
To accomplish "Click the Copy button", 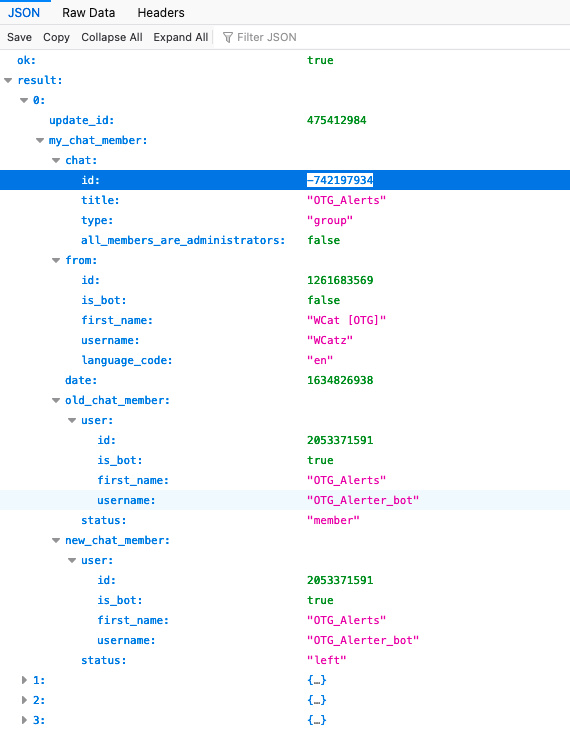I will (x=56, y=37).
